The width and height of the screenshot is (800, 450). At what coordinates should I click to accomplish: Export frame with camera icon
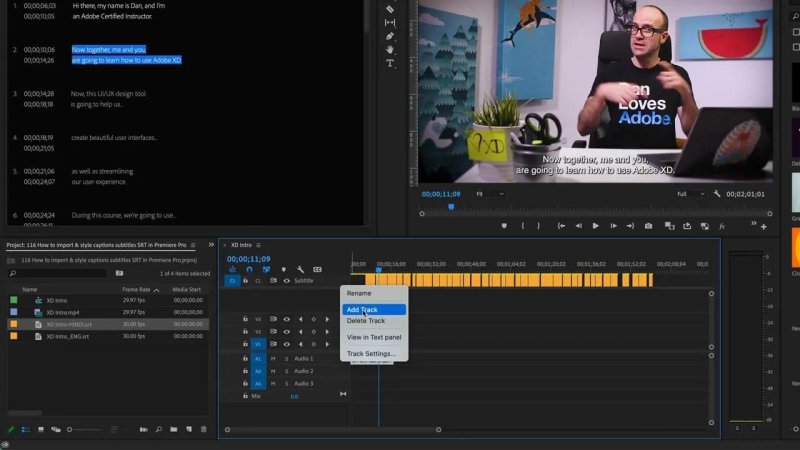pos(648,226)
